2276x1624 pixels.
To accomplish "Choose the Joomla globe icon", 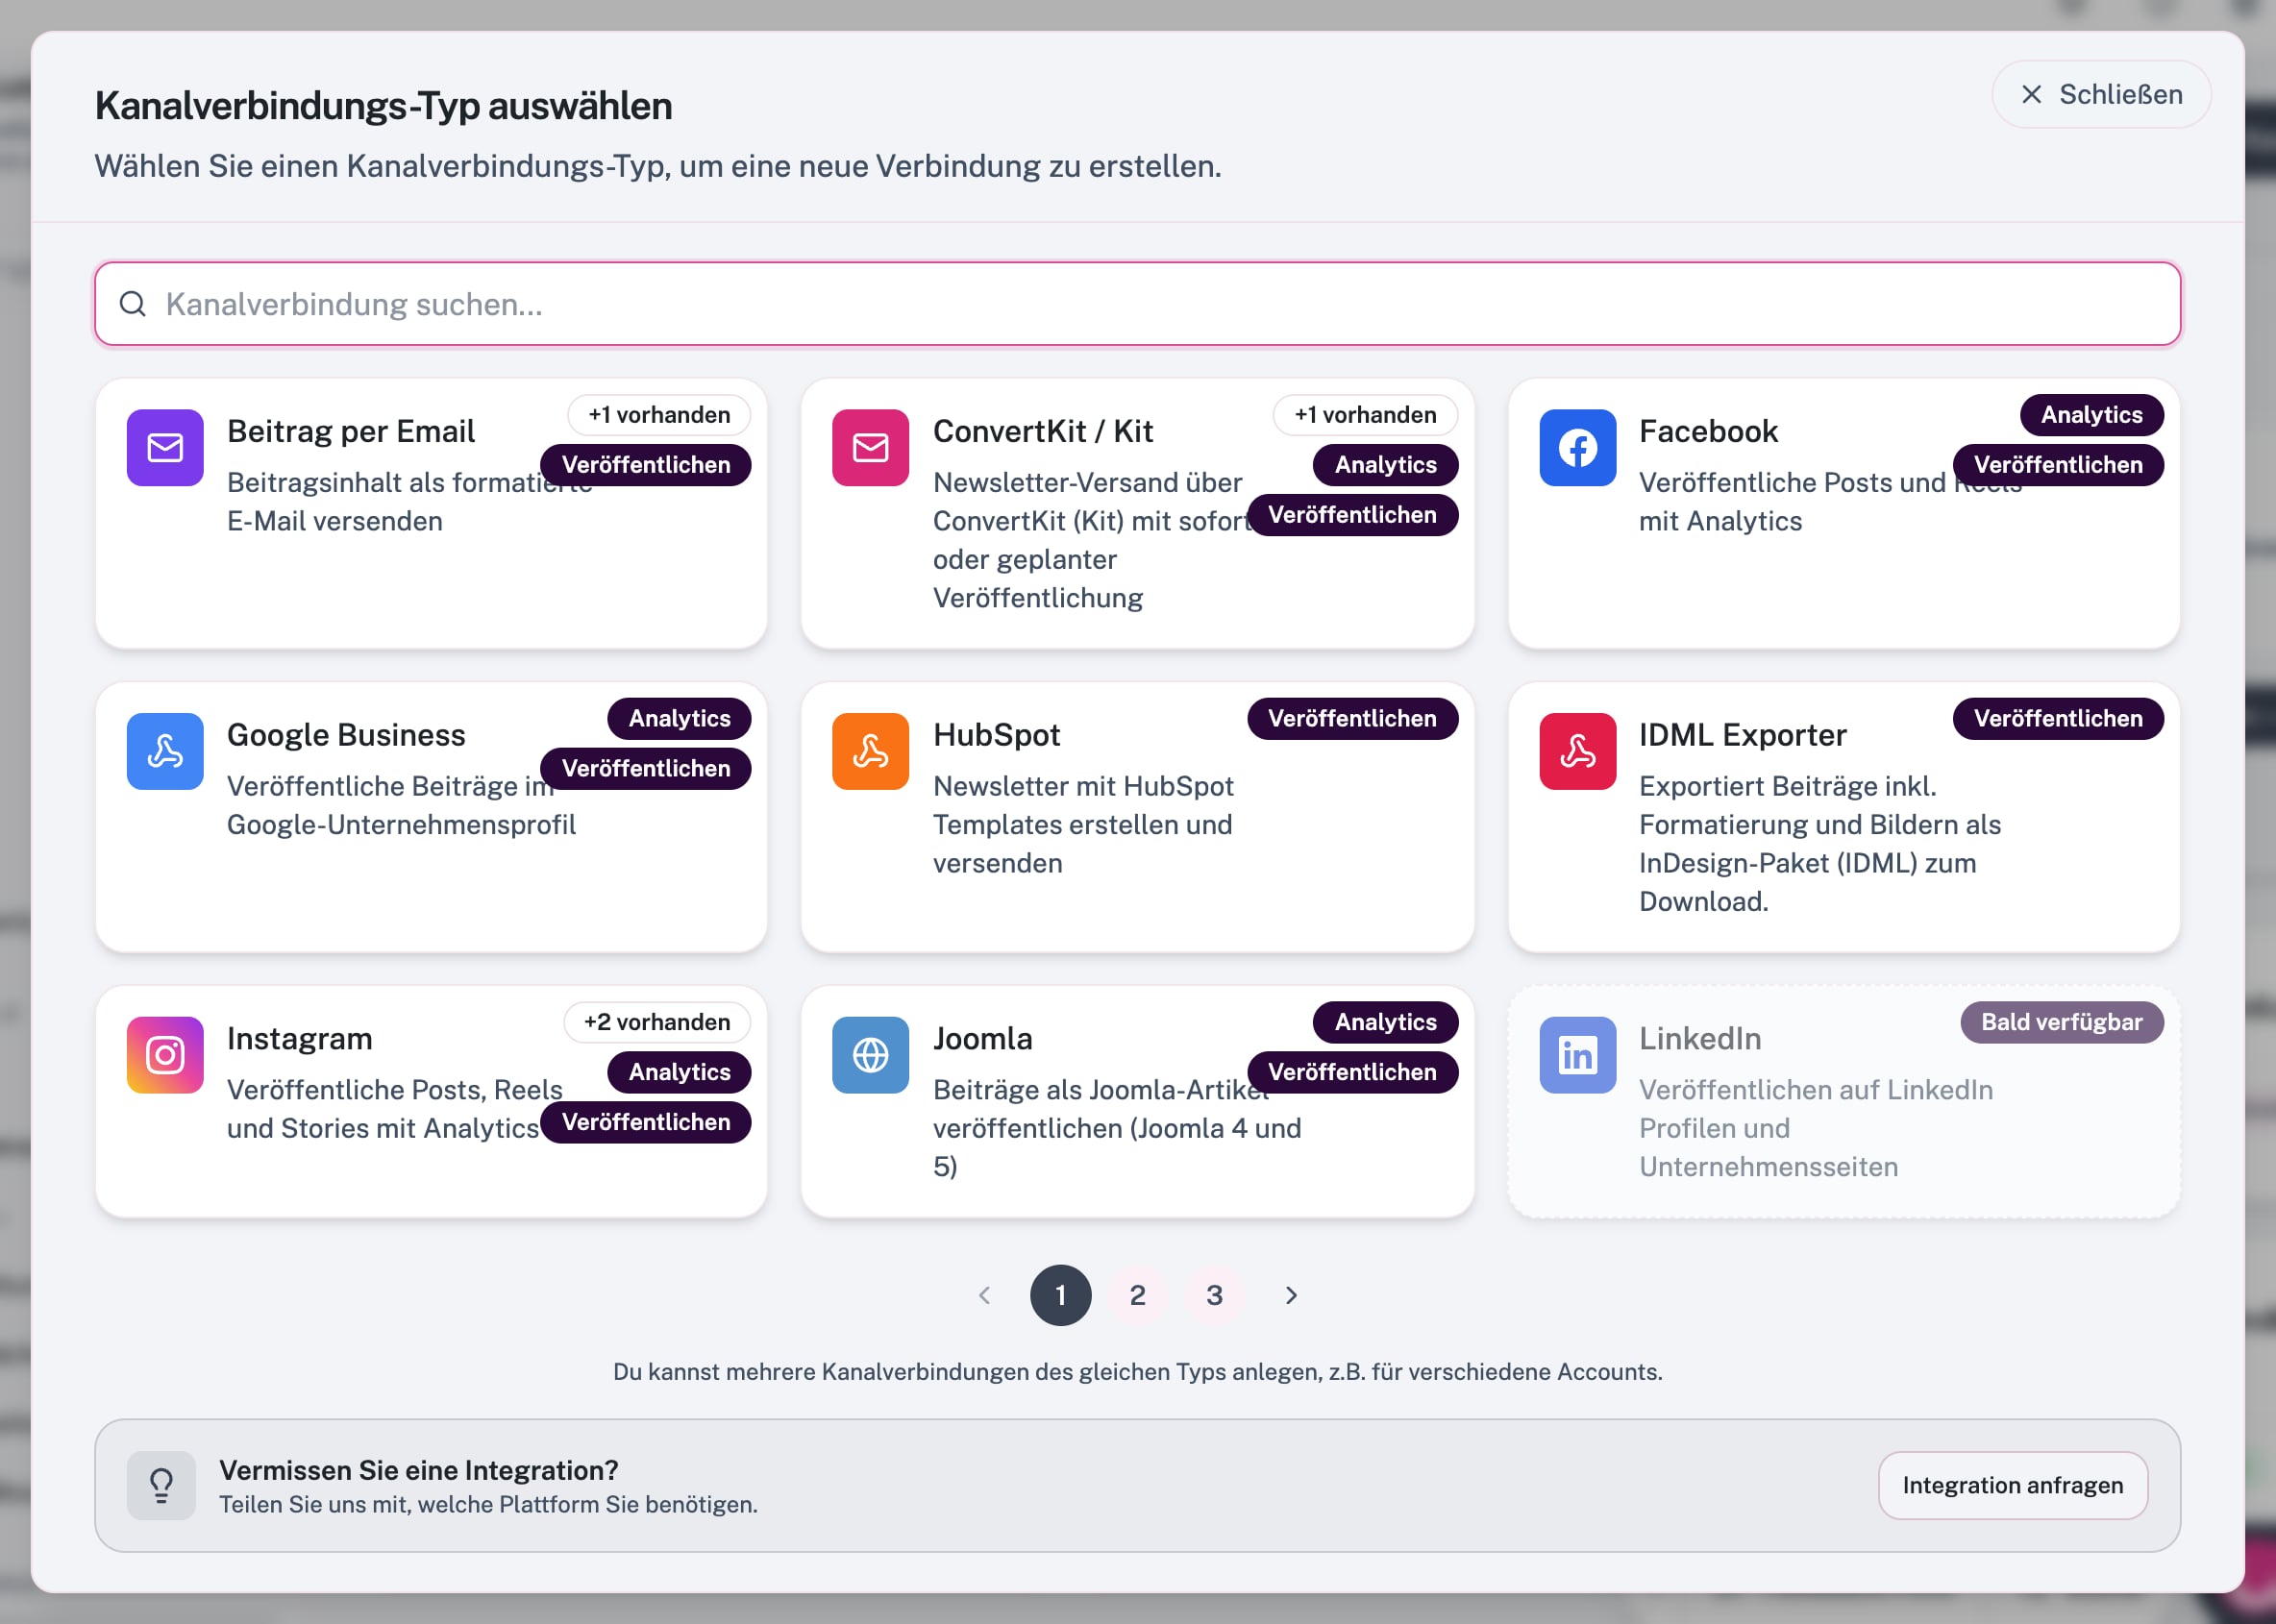I will (x=870, y=1055).
